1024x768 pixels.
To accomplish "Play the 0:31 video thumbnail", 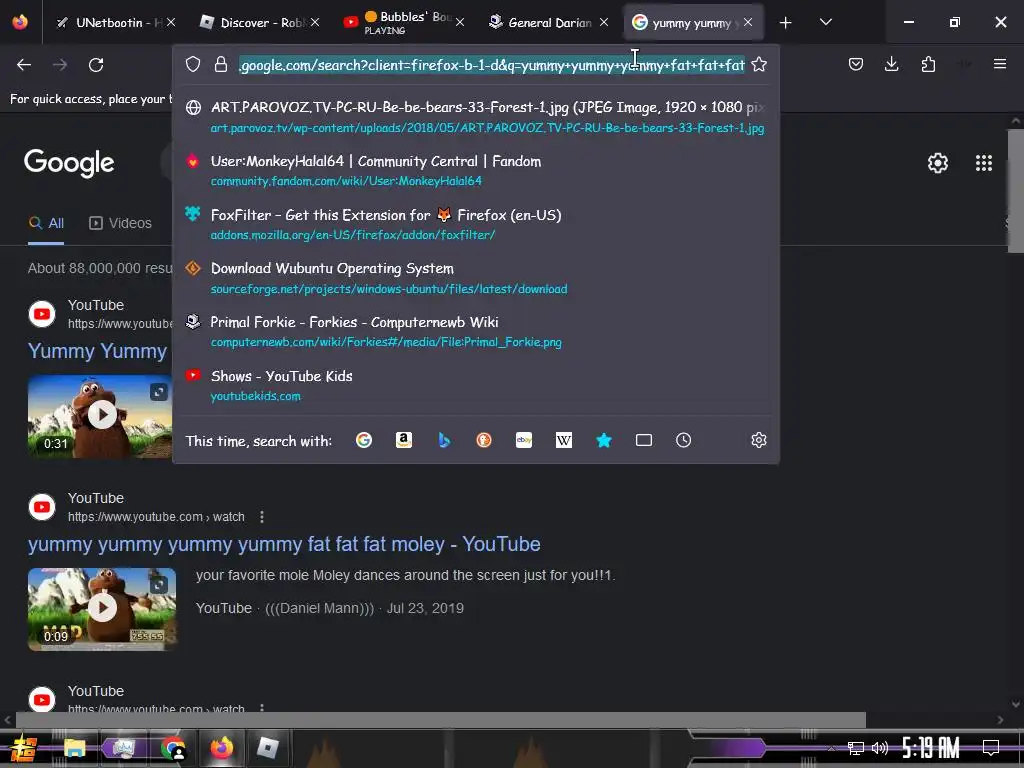I will point(100,415).
